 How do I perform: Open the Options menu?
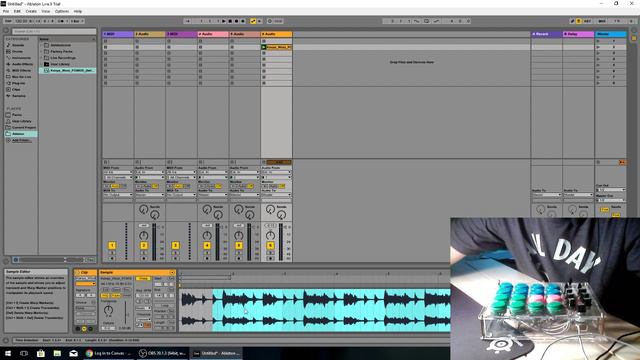[62, 11]
